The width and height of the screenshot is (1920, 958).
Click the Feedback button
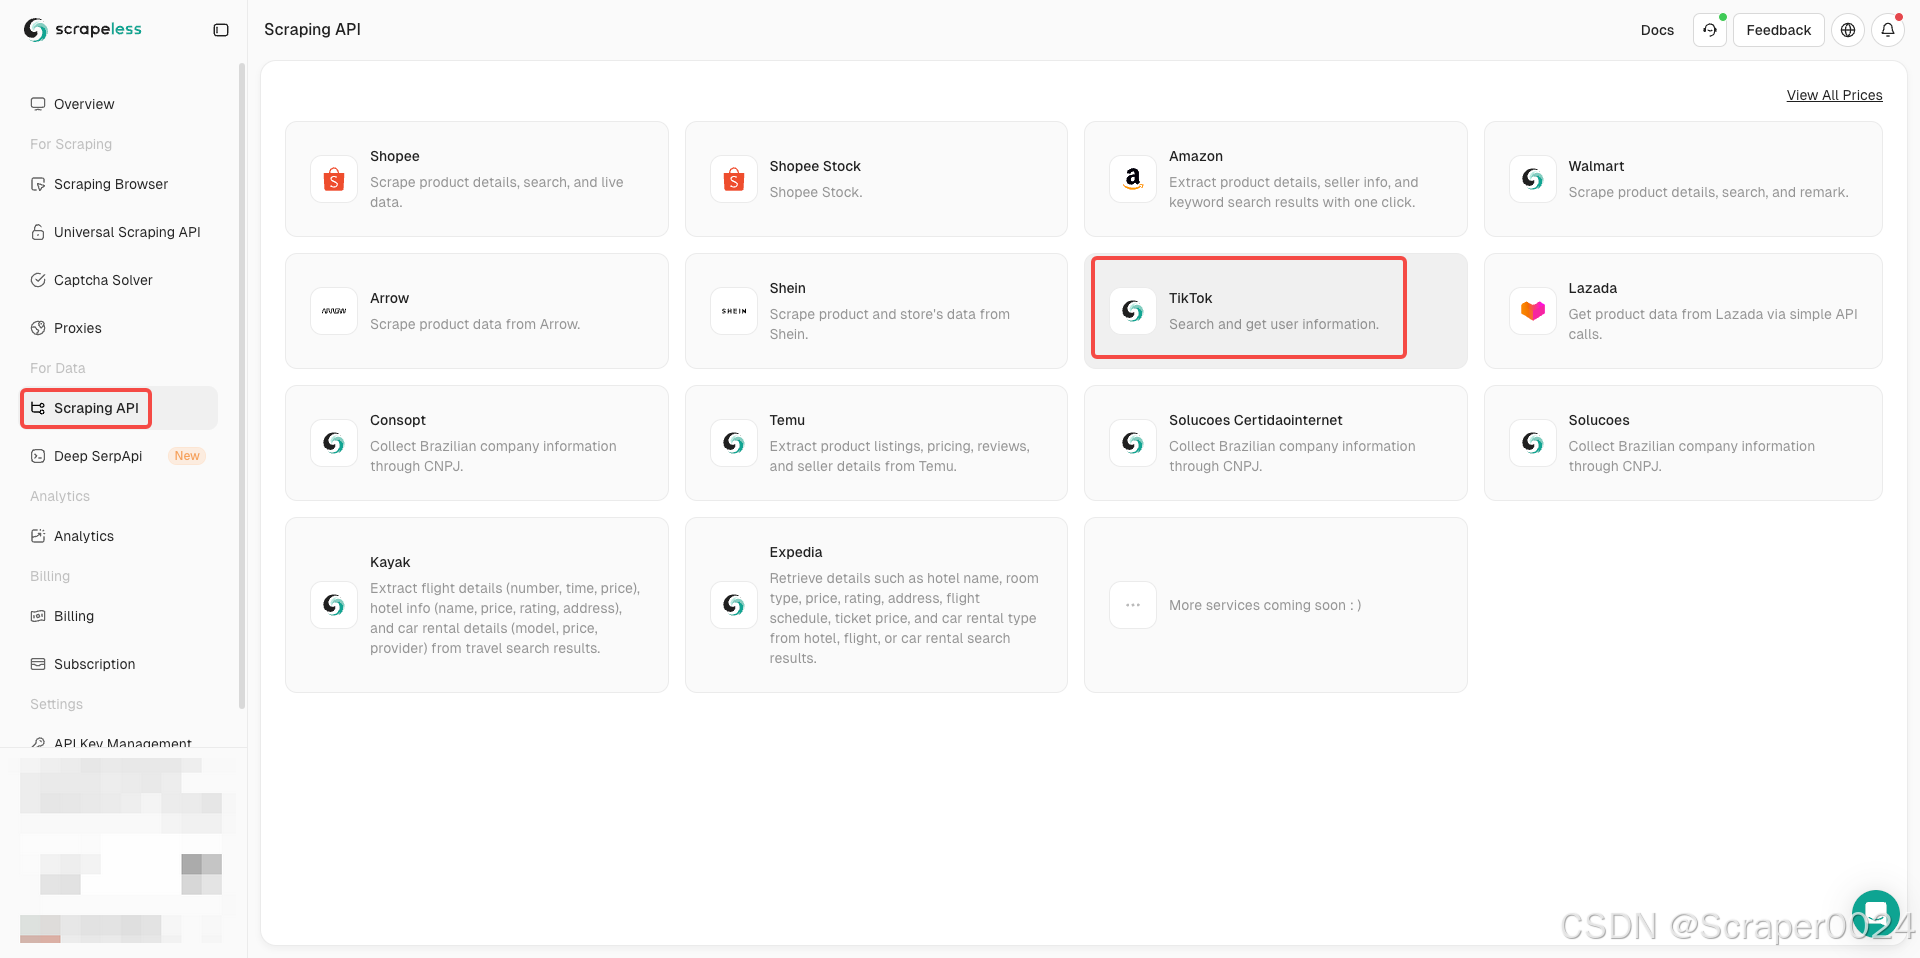tap(1778, 30)
